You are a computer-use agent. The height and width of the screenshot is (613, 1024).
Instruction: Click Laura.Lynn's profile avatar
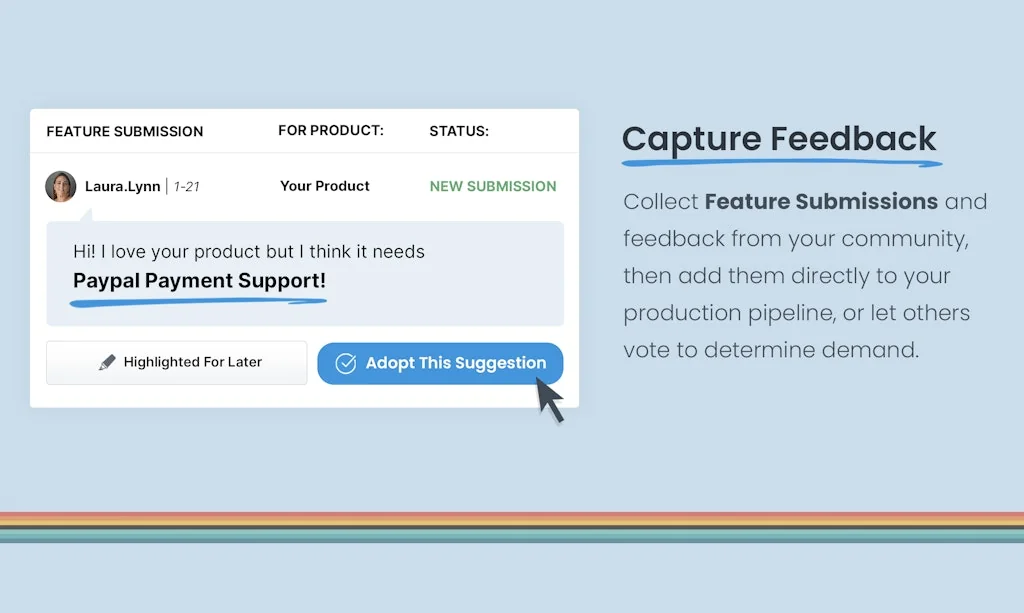point(61,187)
